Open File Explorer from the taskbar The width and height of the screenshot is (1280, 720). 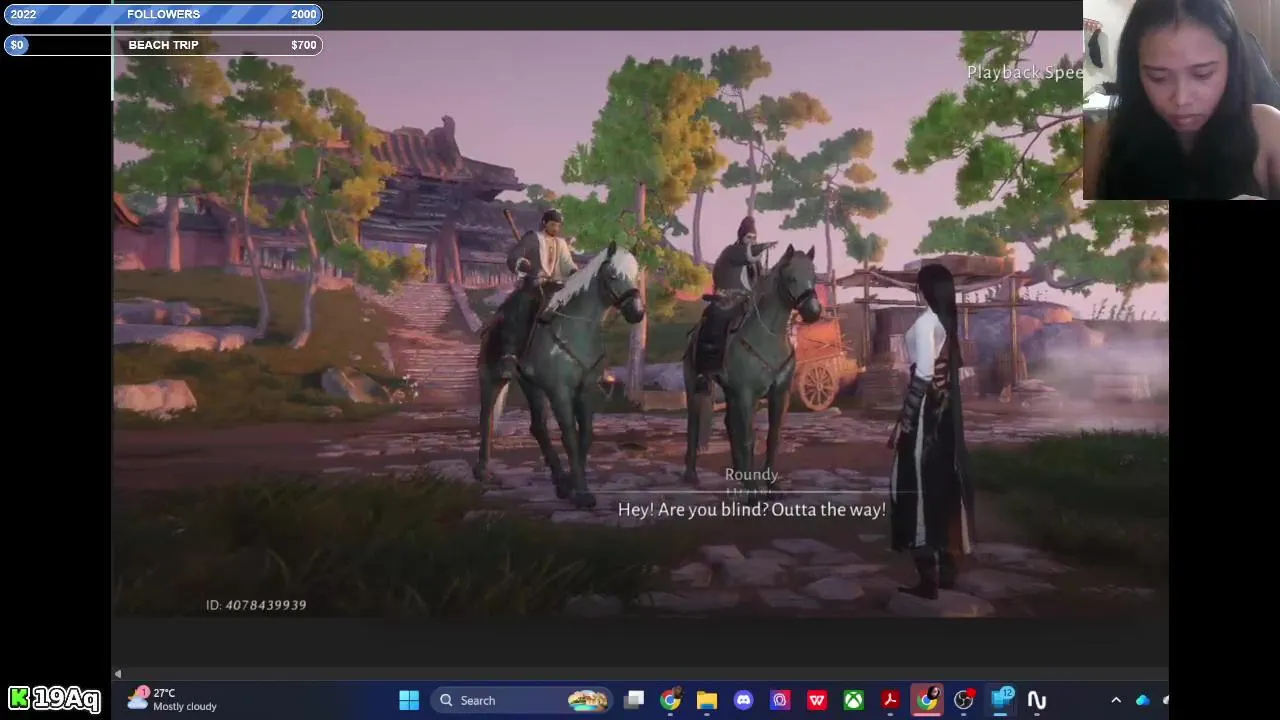[707, 700]
